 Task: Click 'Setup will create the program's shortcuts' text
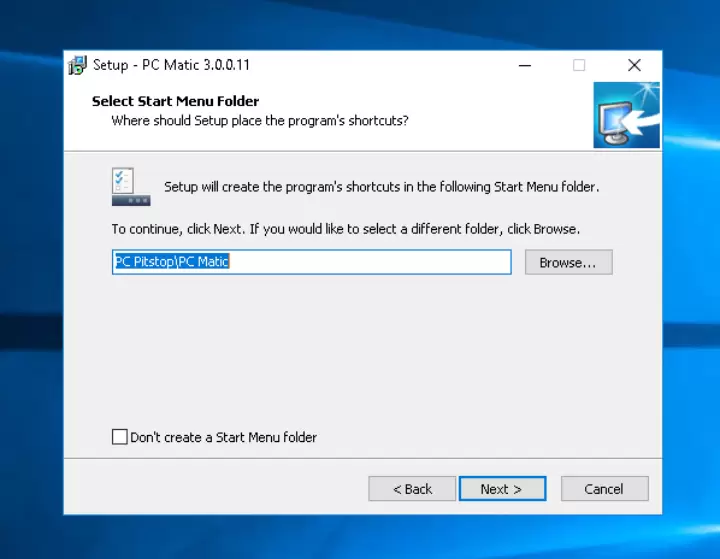[x=382, y=187]
